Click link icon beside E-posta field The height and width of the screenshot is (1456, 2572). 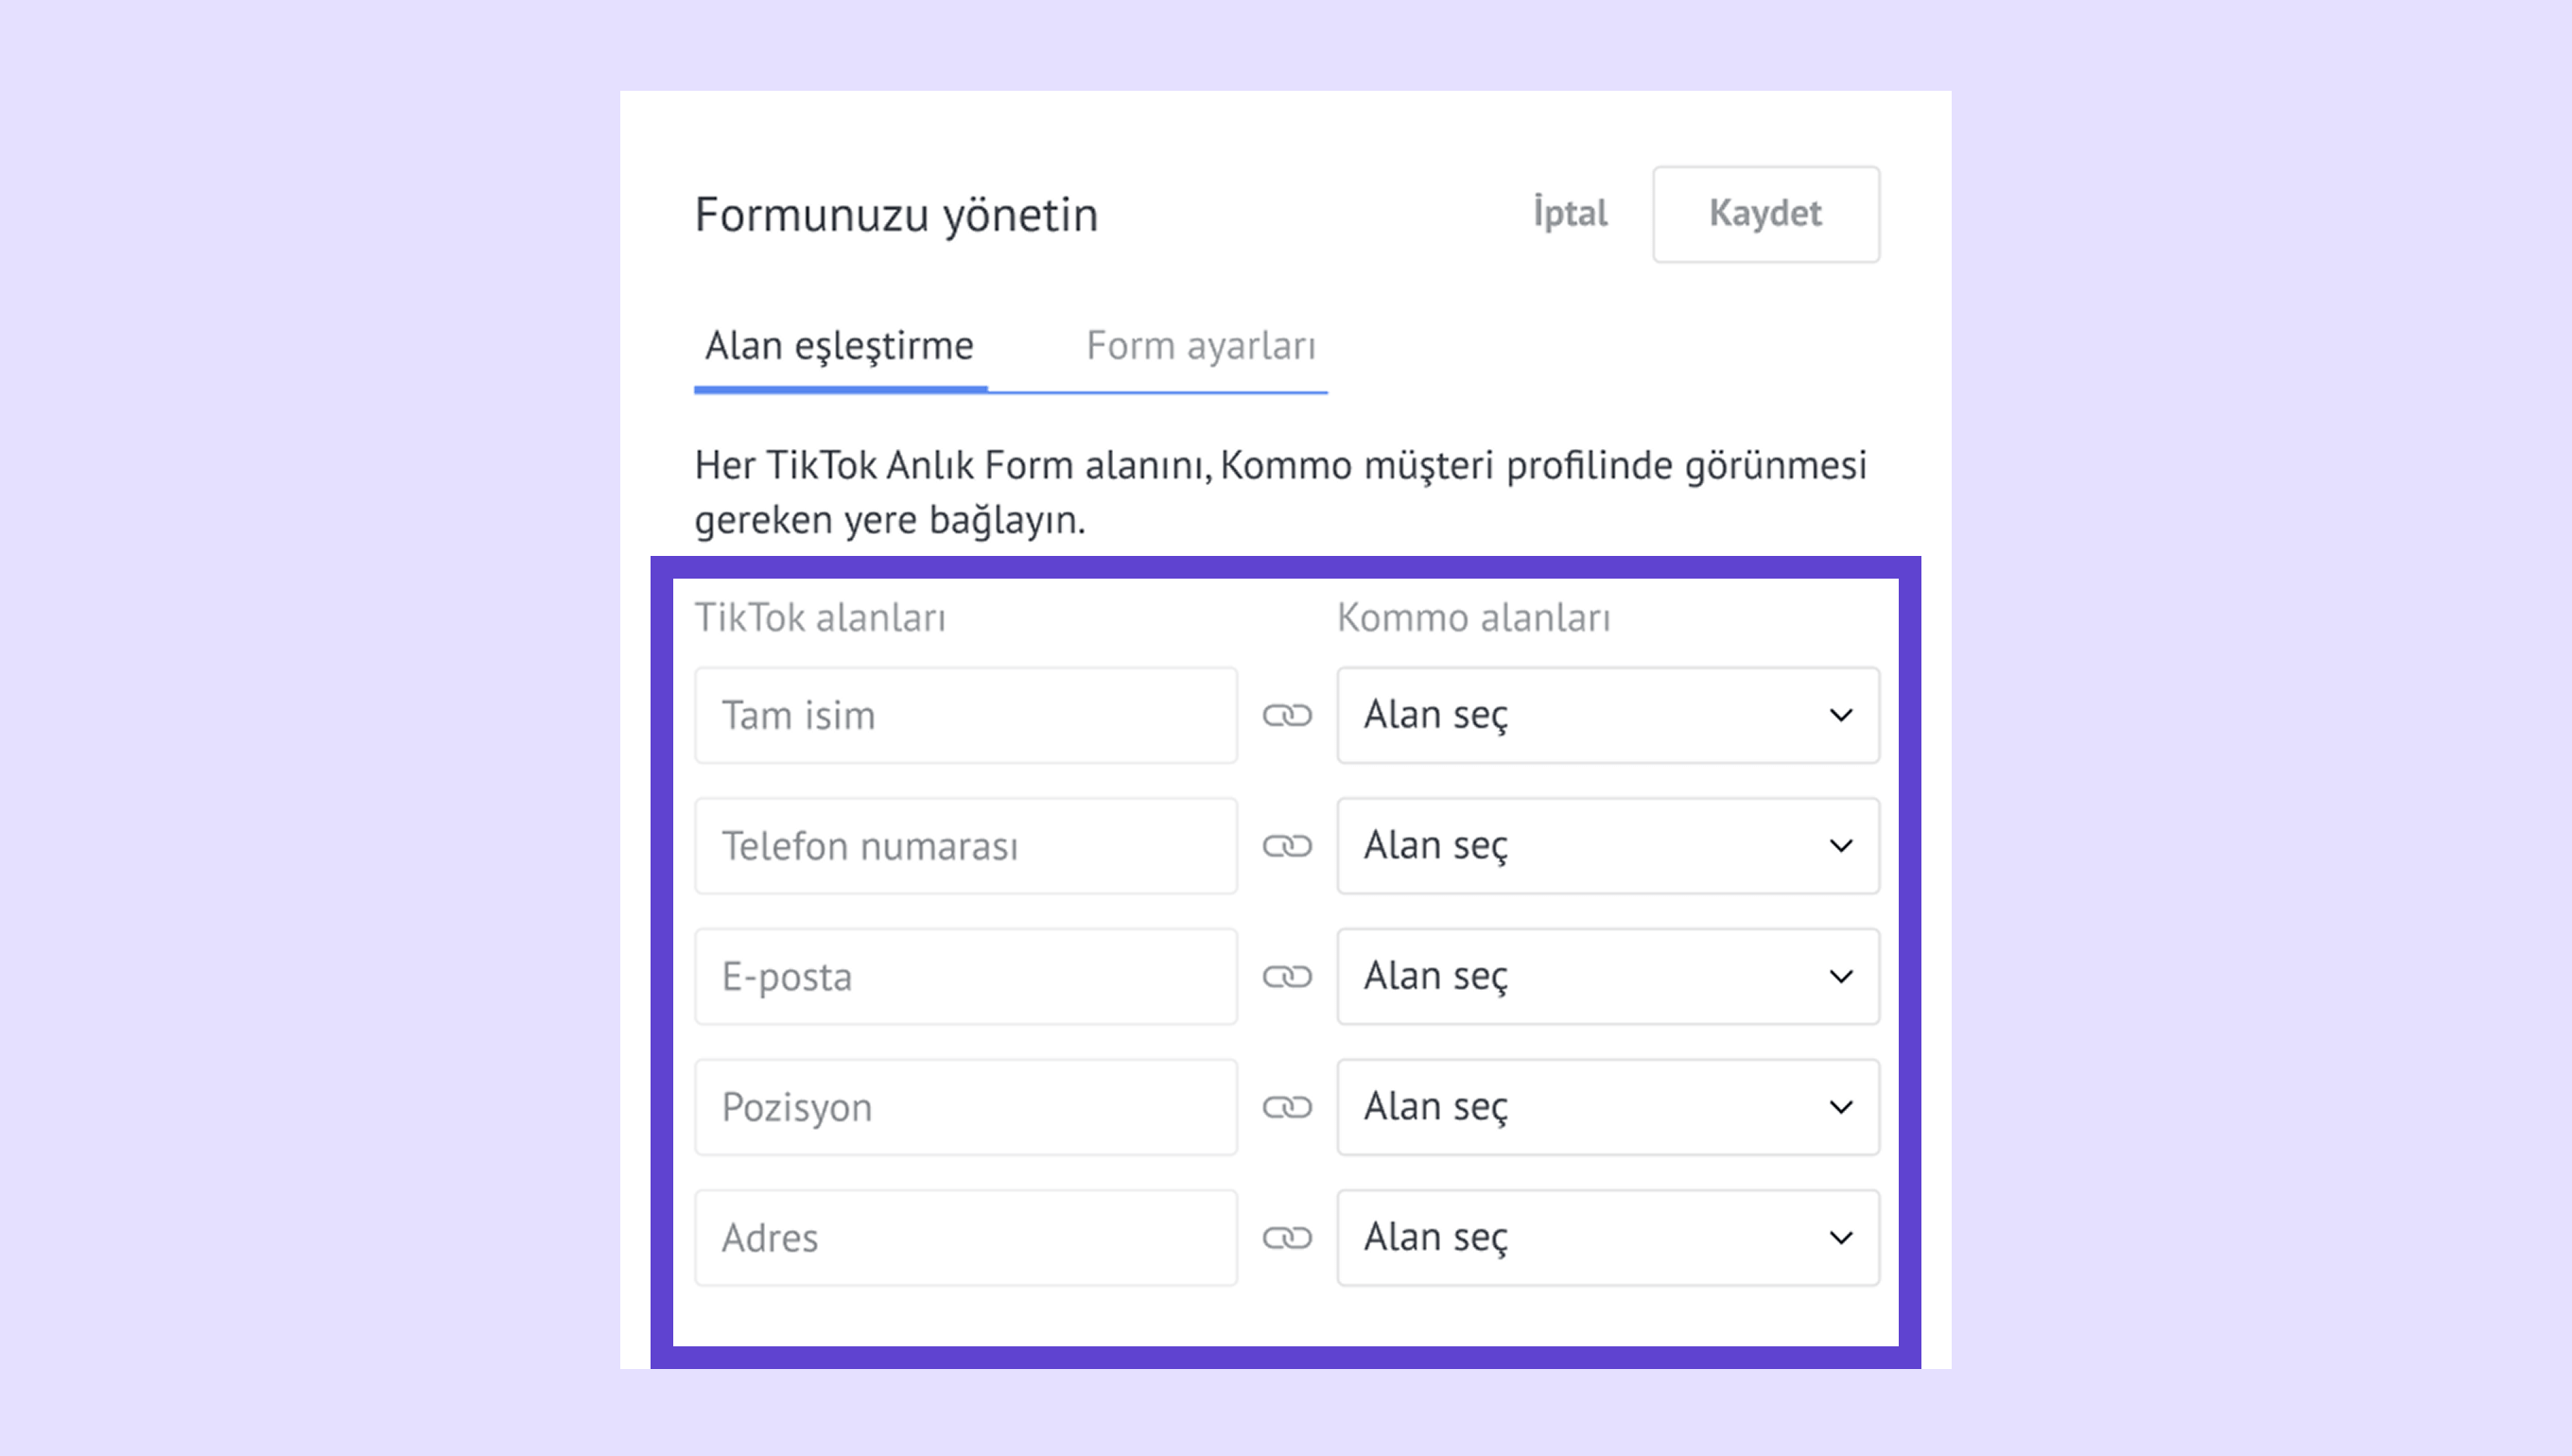1286,976
